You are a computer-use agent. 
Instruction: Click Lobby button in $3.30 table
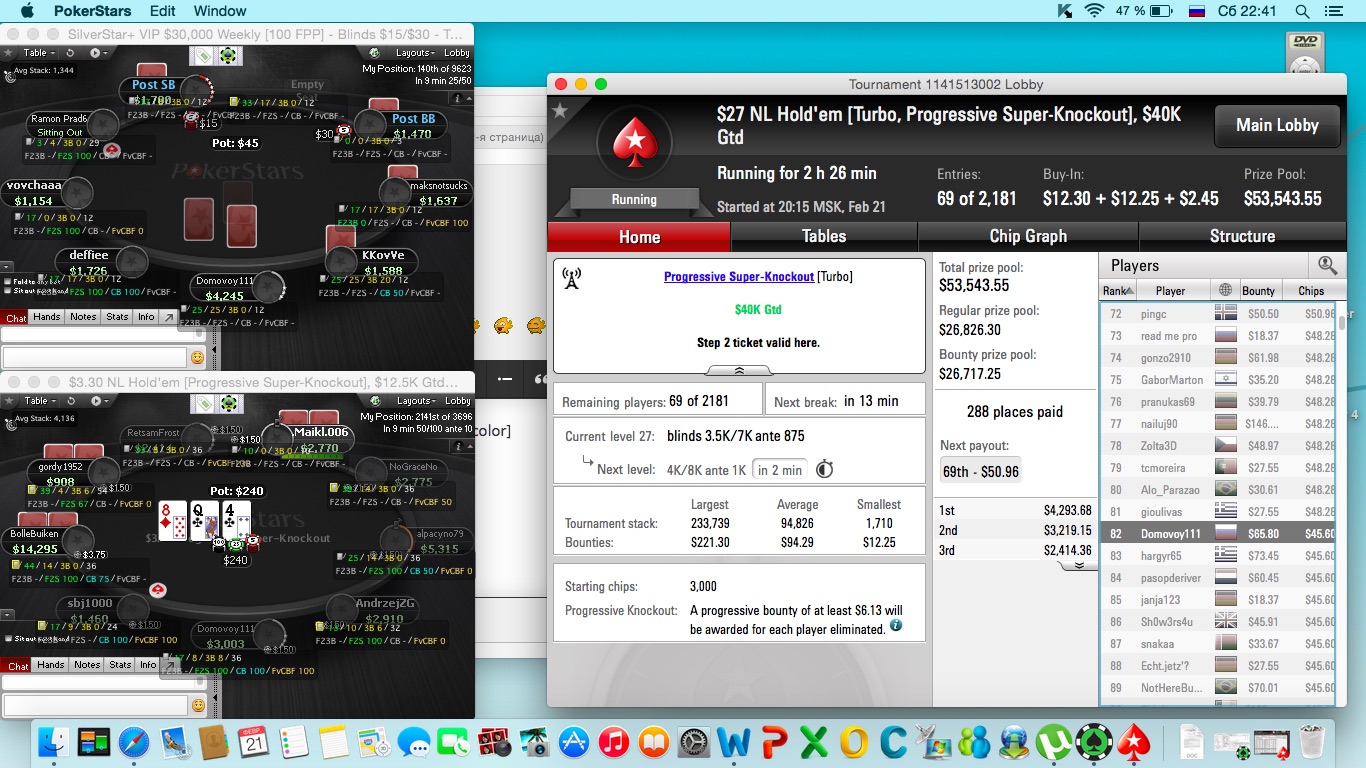(x=456, y=401)
